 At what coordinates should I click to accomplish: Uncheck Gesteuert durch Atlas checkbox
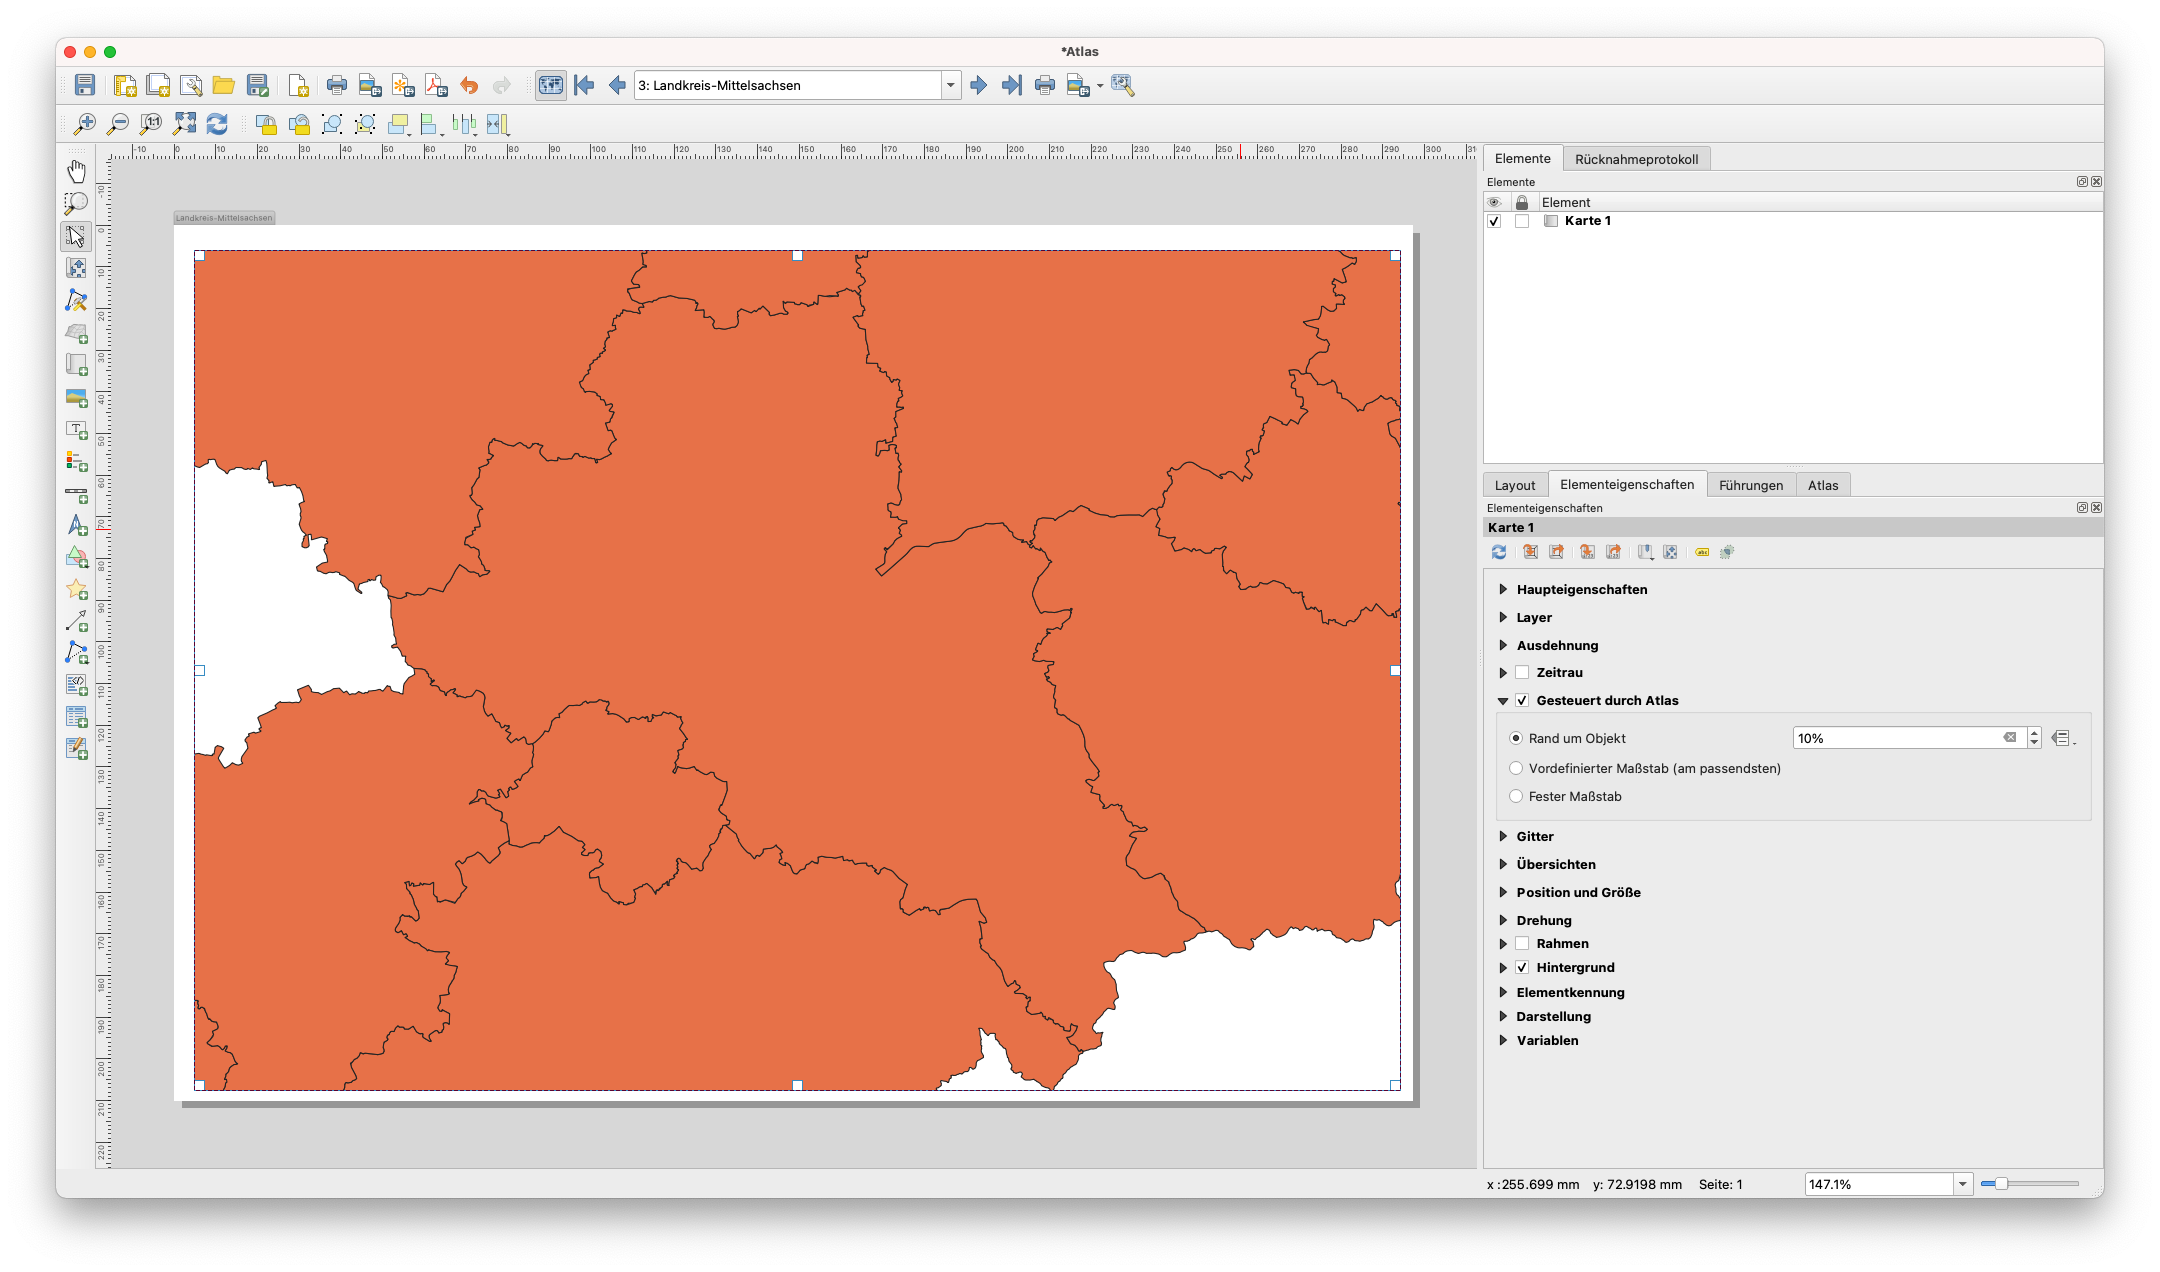click(1522, 701)
